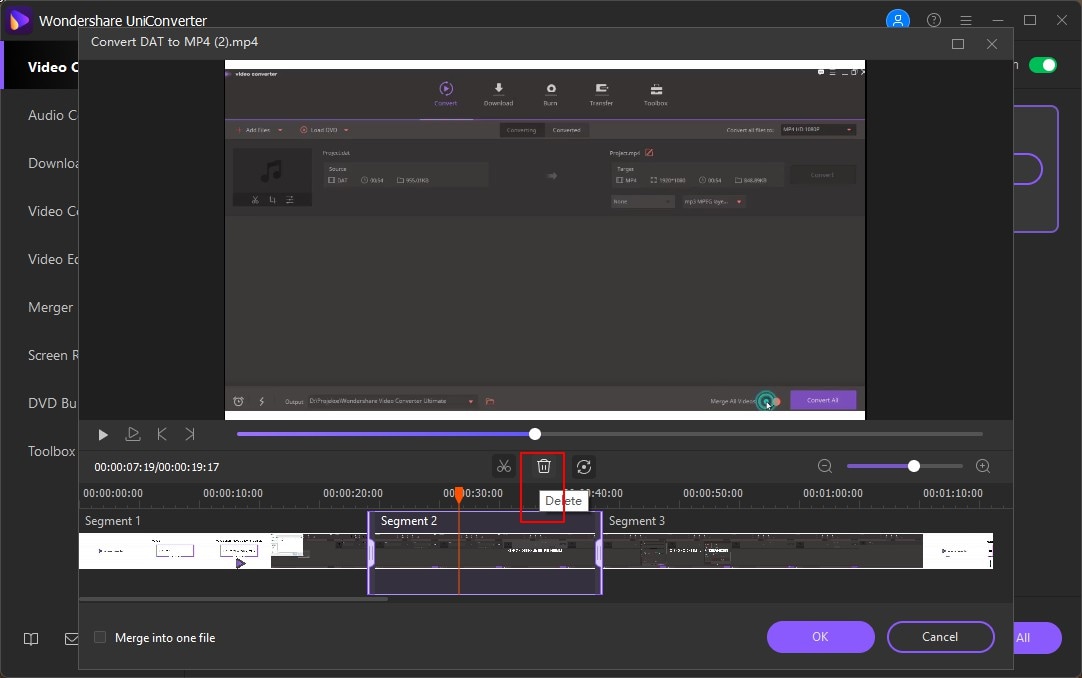This screenshot has width=1082, height=678.
Task: Maximize the trim dialog window
Action: point(958,43)
